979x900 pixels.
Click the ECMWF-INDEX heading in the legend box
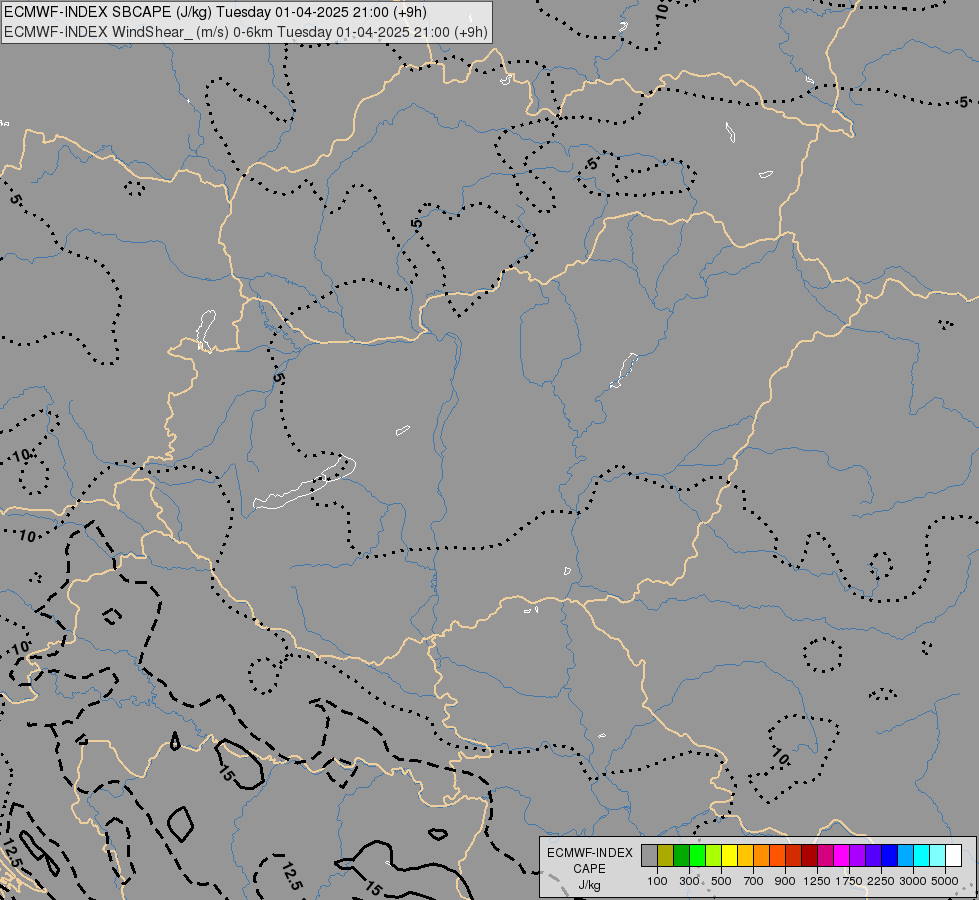(589, 853)
